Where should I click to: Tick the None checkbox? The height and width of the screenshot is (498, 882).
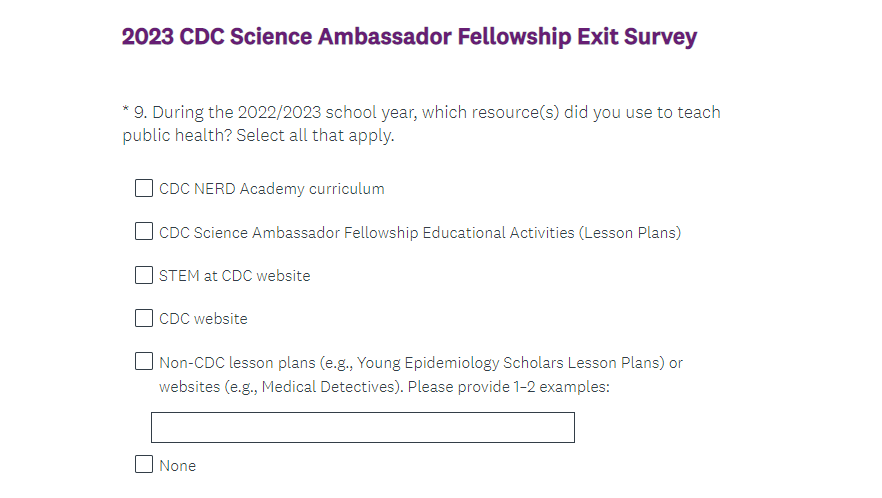pos(144,465)
